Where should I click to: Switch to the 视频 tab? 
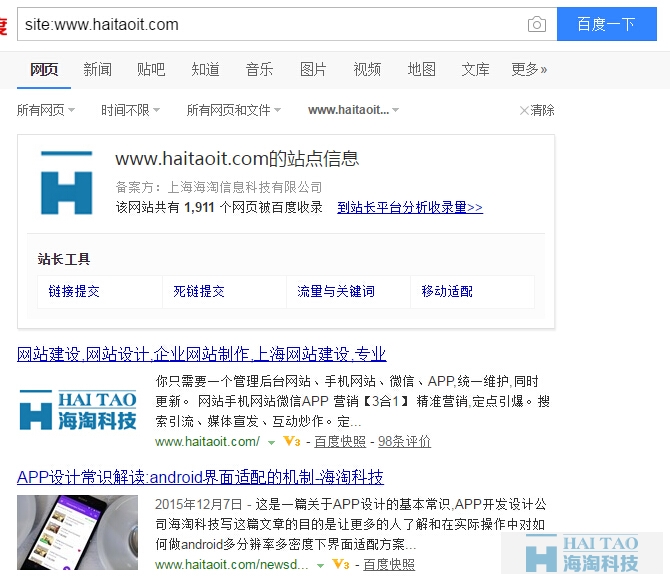tap(367, 69)
